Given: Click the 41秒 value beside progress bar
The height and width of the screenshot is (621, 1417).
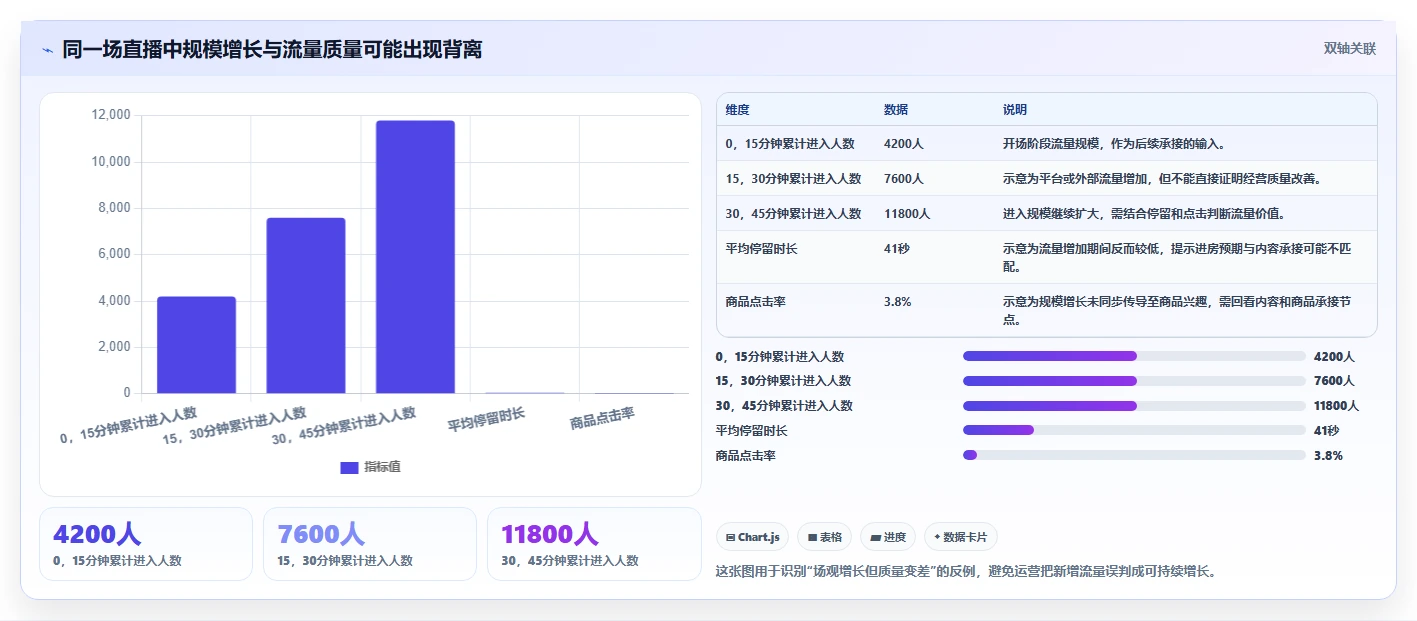Looking at the screenshot, I should (x=1327, y=431).
